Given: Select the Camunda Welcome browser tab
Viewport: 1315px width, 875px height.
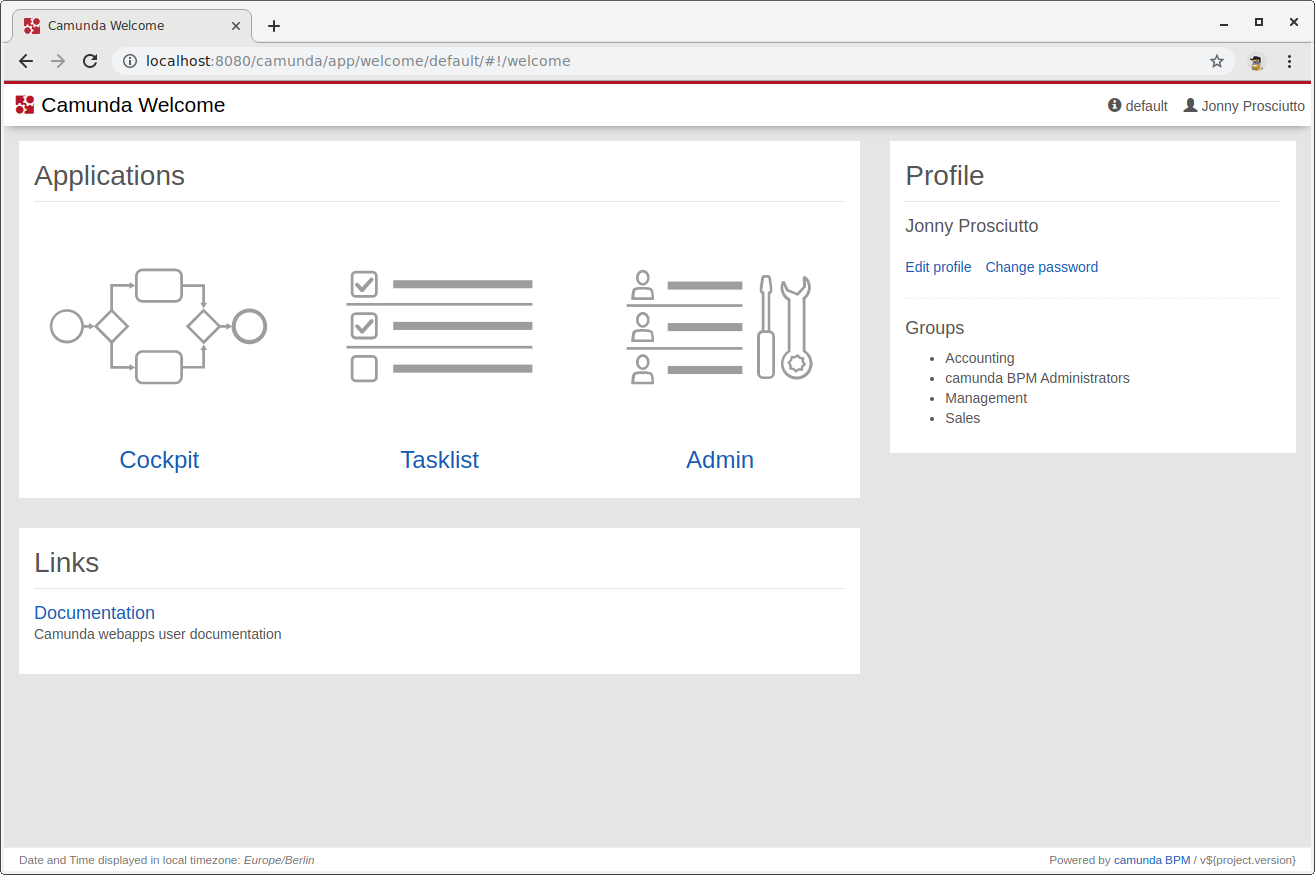Looking at the screenshot, I should tap(134, 26).
